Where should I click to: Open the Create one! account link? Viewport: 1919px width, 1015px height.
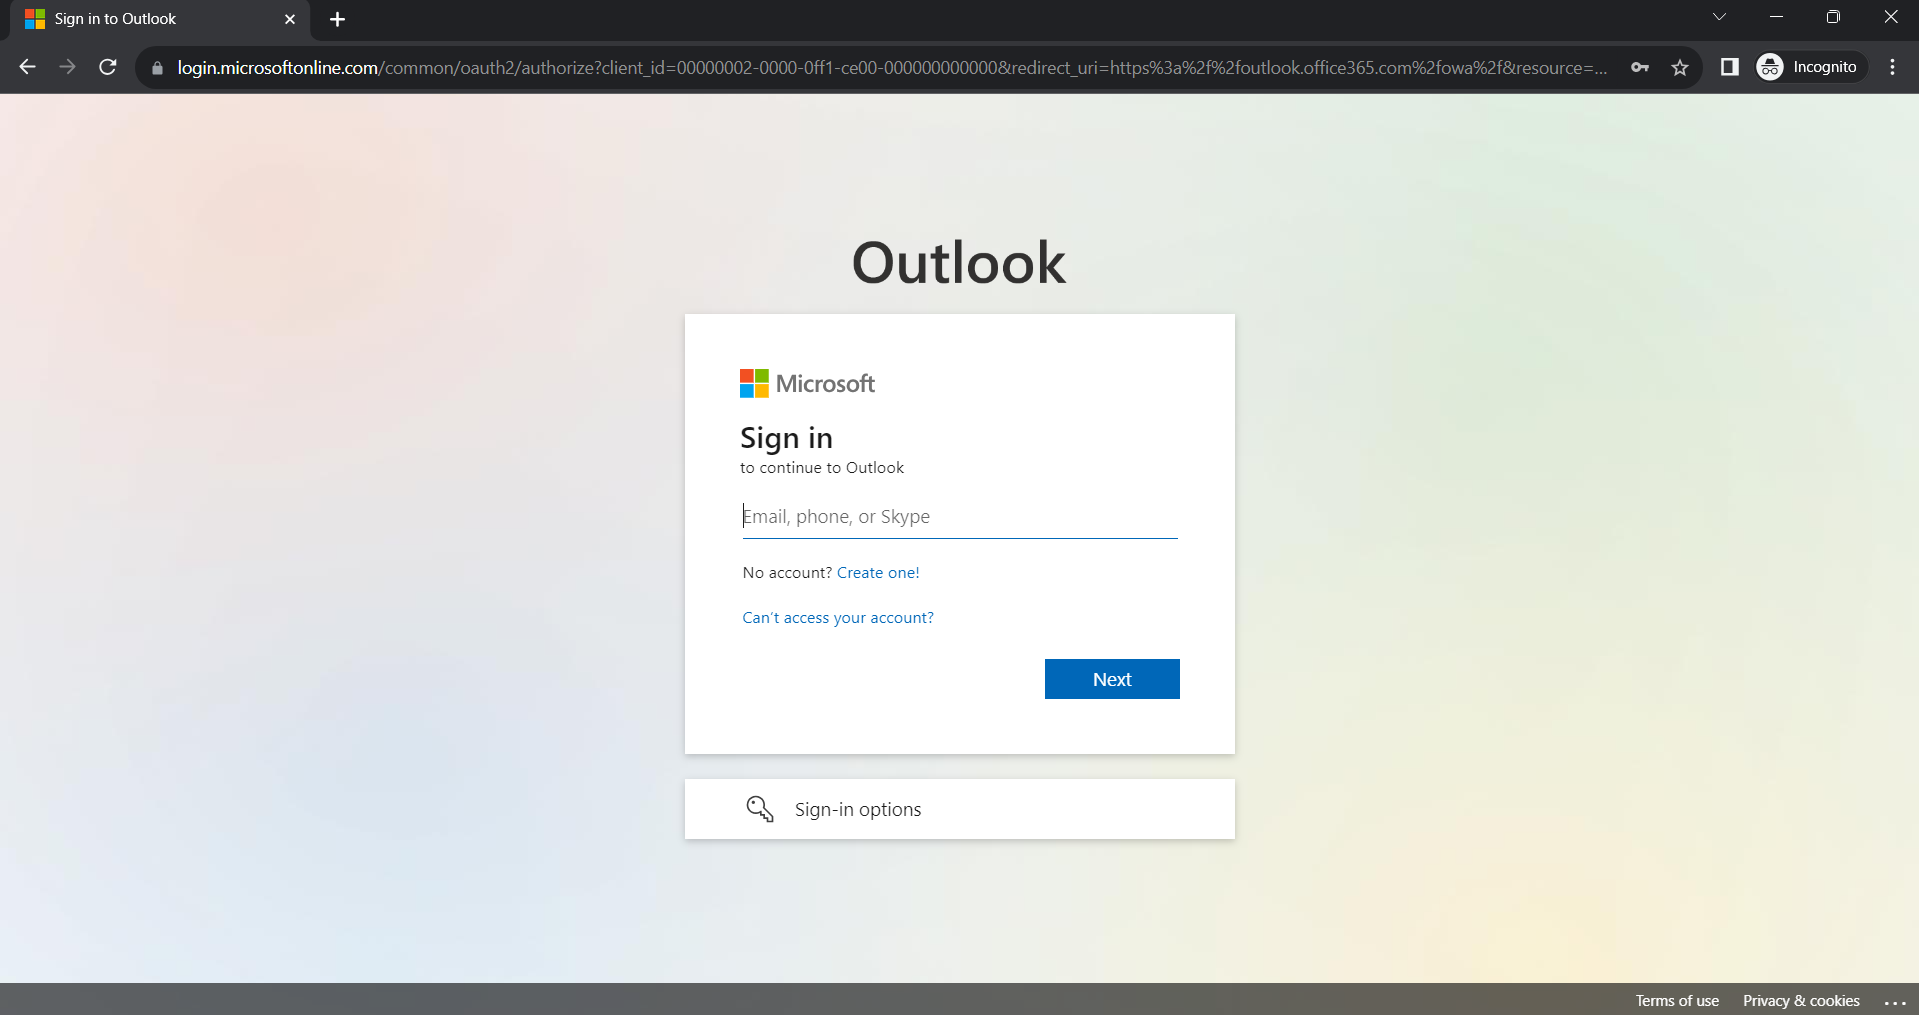(x=877, y=572)
